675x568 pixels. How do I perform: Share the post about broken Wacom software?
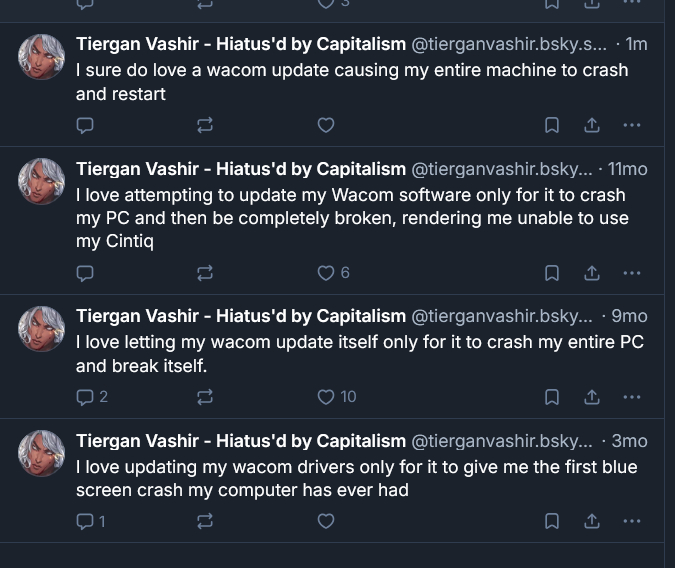(592, 272)
